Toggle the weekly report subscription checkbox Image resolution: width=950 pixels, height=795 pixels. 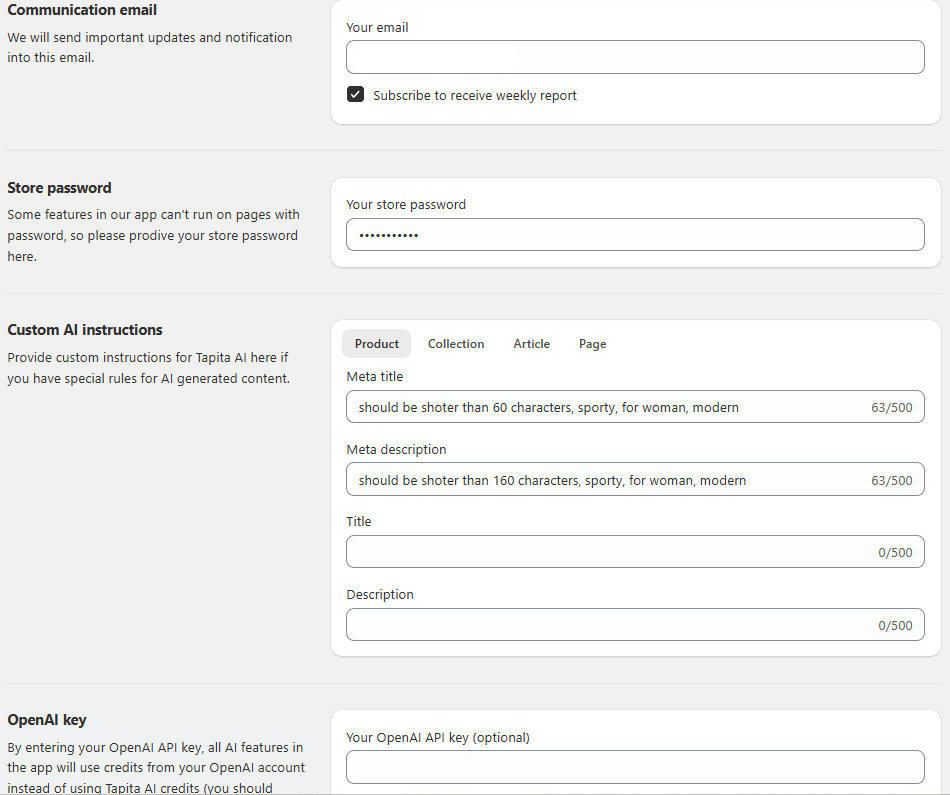click(355, 95)
